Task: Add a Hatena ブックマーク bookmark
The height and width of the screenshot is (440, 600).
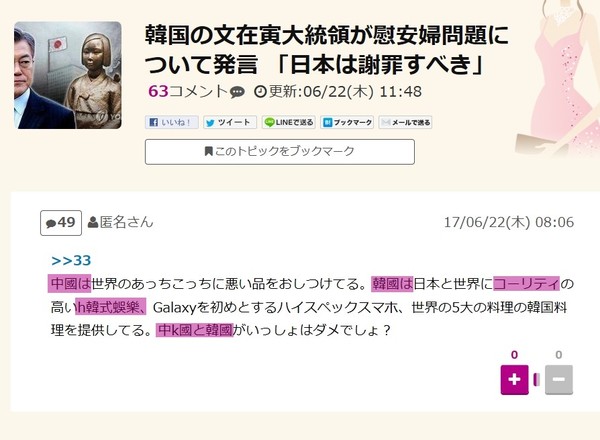Action: pyautogui.click(x=347, y=122)
